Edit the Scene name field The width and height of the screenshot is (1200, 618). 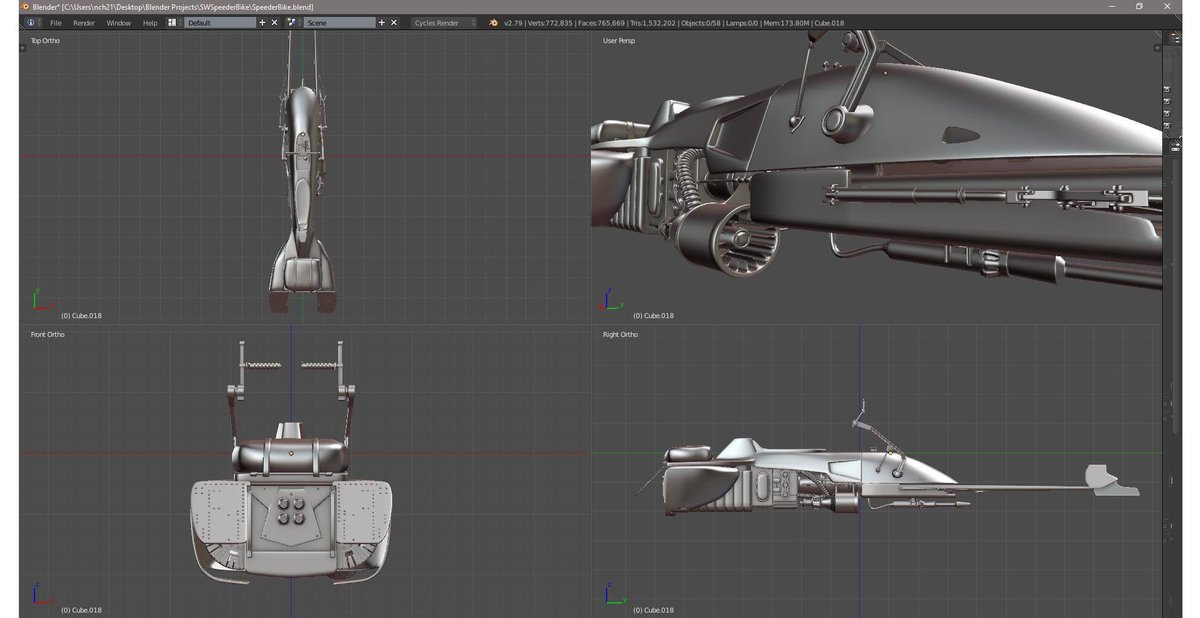(340, 22)
